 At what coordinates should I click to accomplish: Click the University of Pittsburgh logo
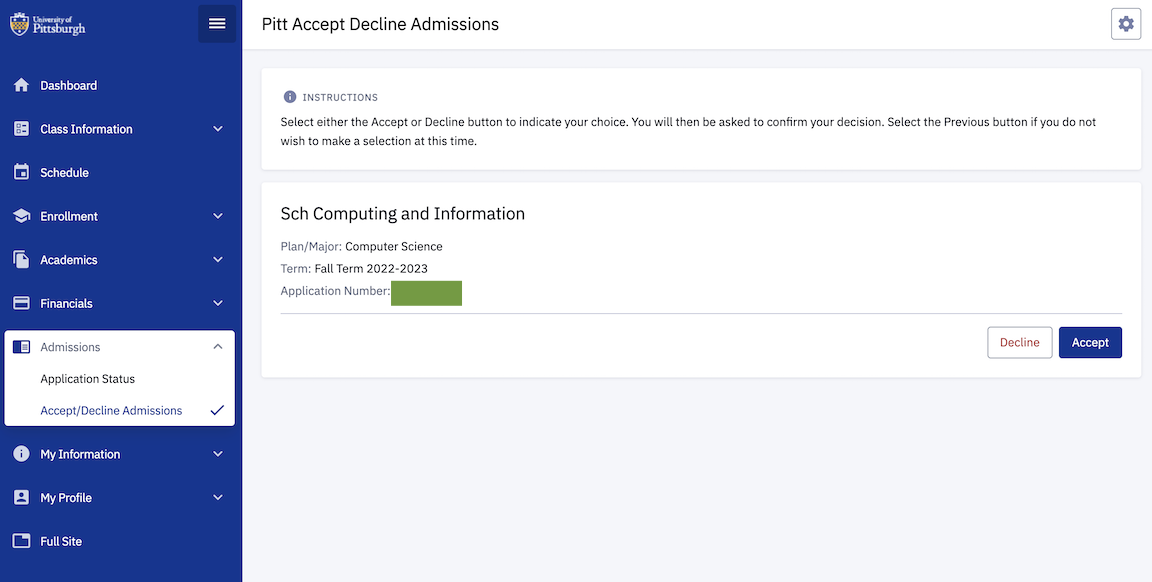(x=48, y=24)
